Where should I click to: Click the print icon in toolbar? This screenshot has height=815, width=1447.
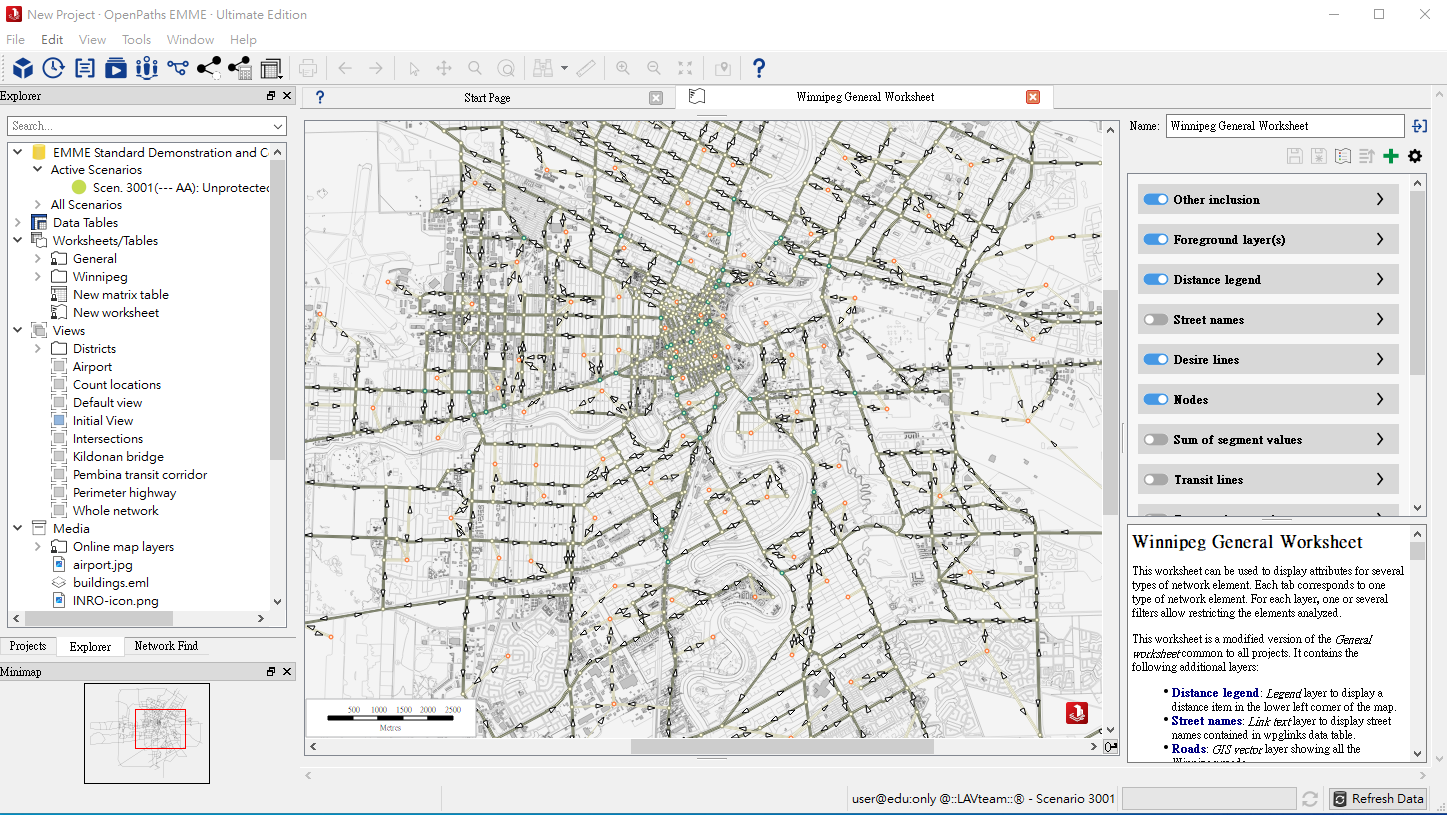point(308,68)
